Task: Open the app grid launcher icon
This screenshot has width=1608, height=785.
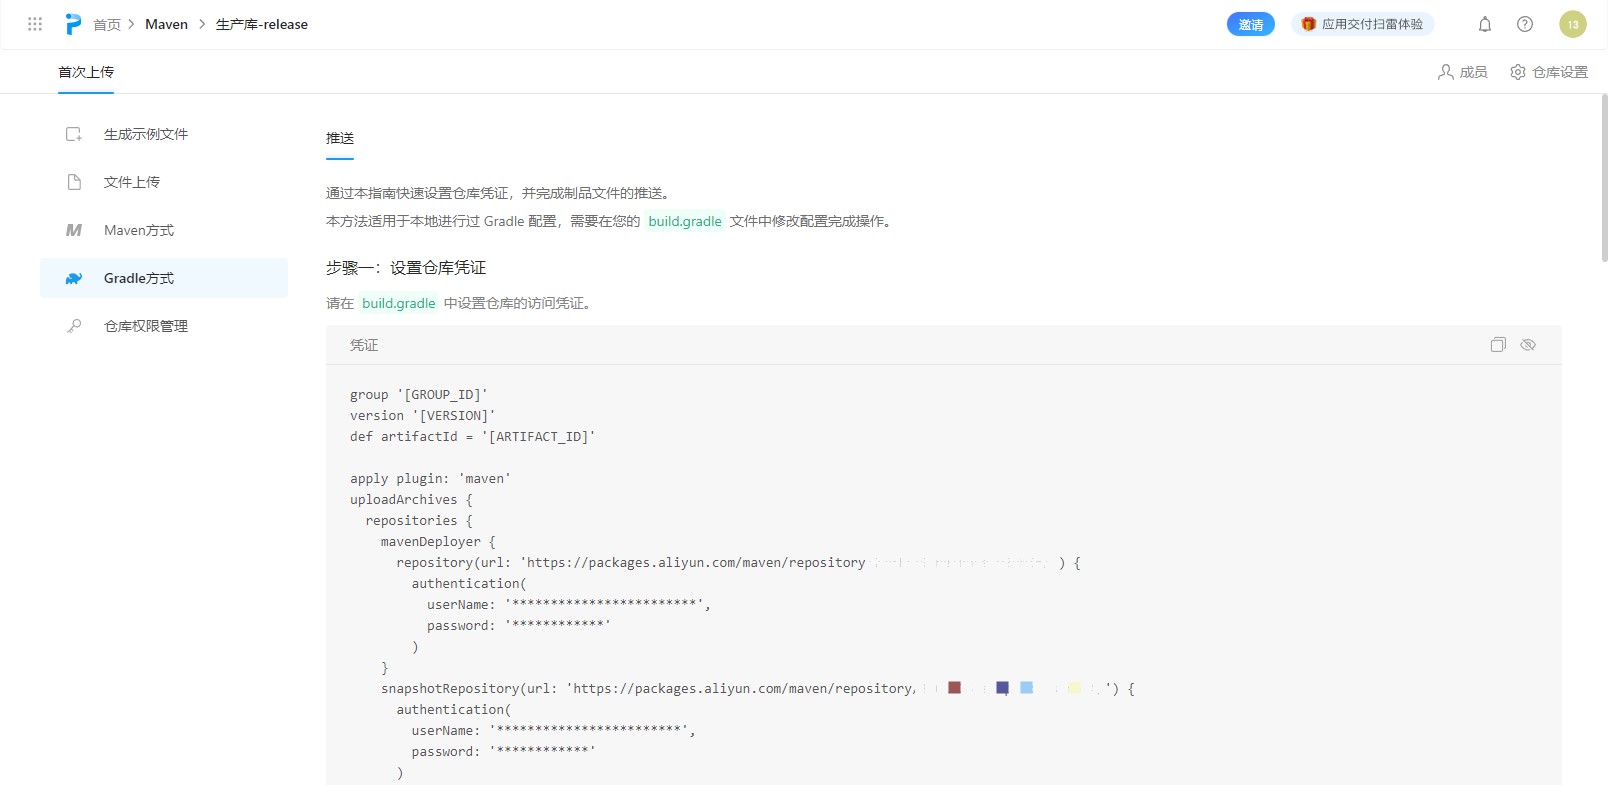Action: [35, 24]
